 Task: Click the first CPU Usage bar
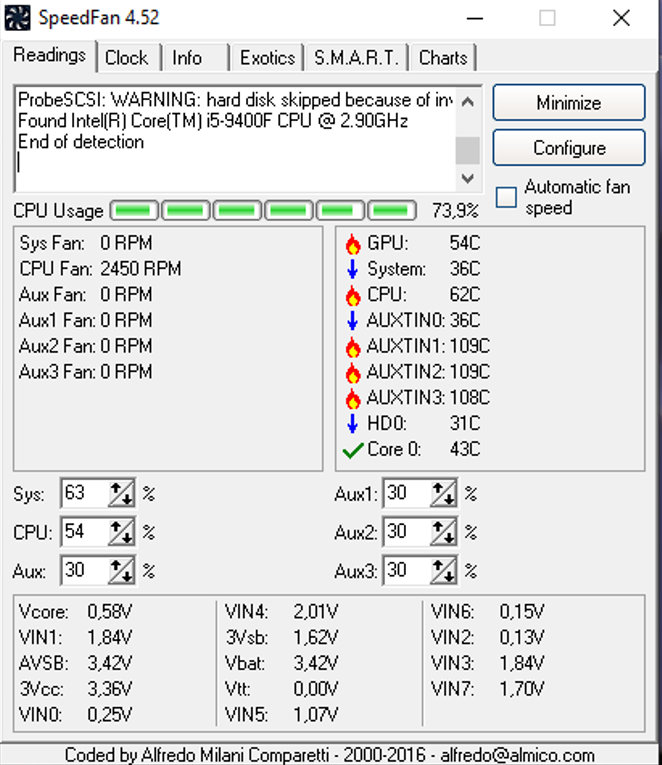tap(134, 211)
